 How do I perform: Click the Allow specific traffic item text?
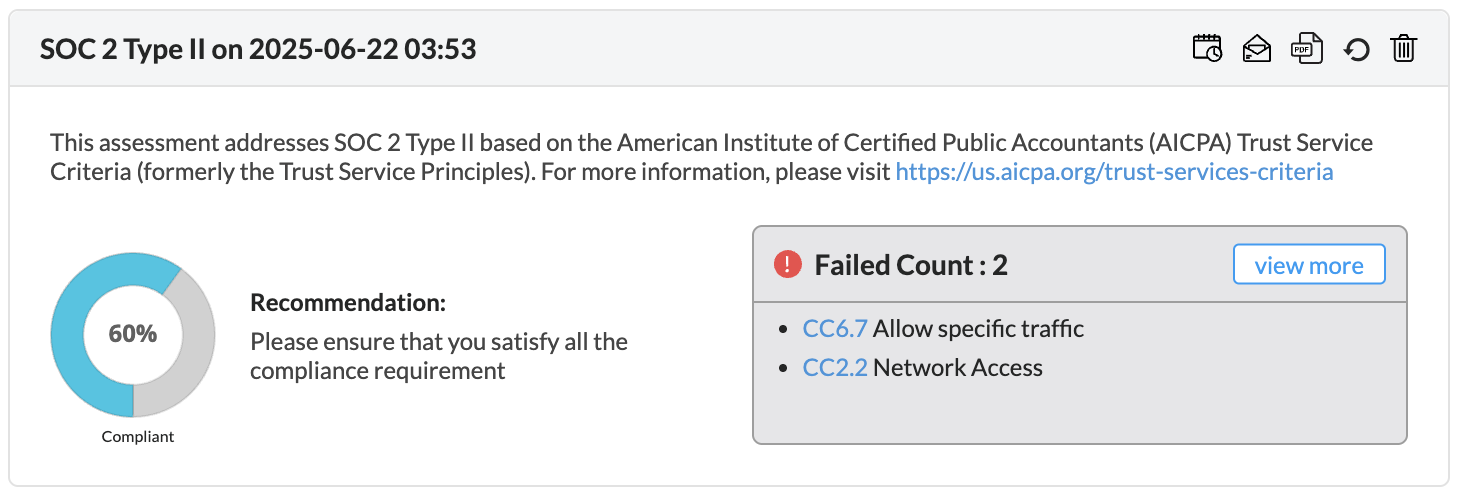coord(978,329)
